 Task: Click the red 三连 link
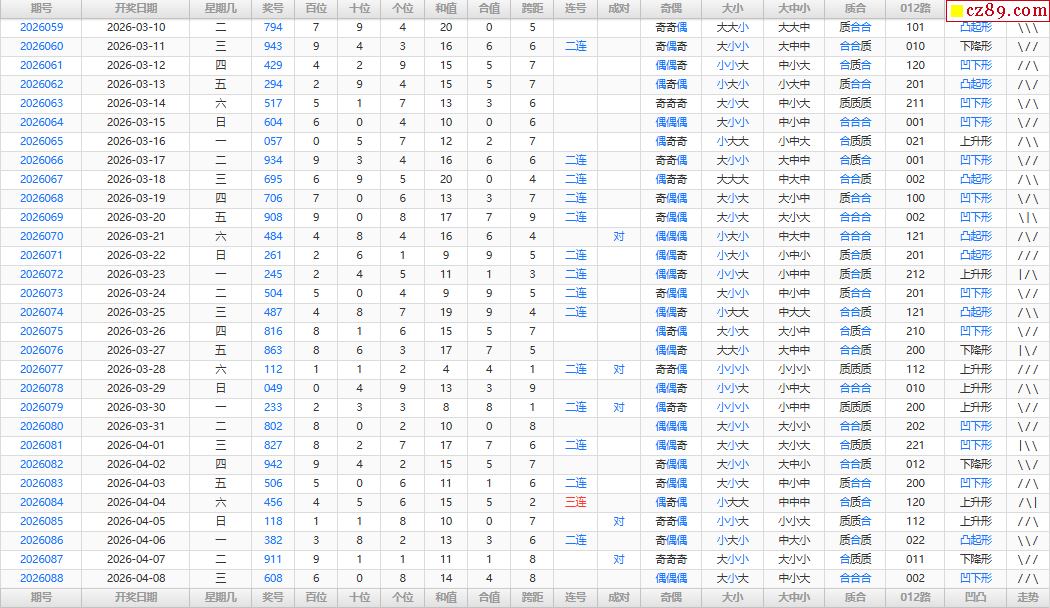pyautogui.click(x=575, y=502)
